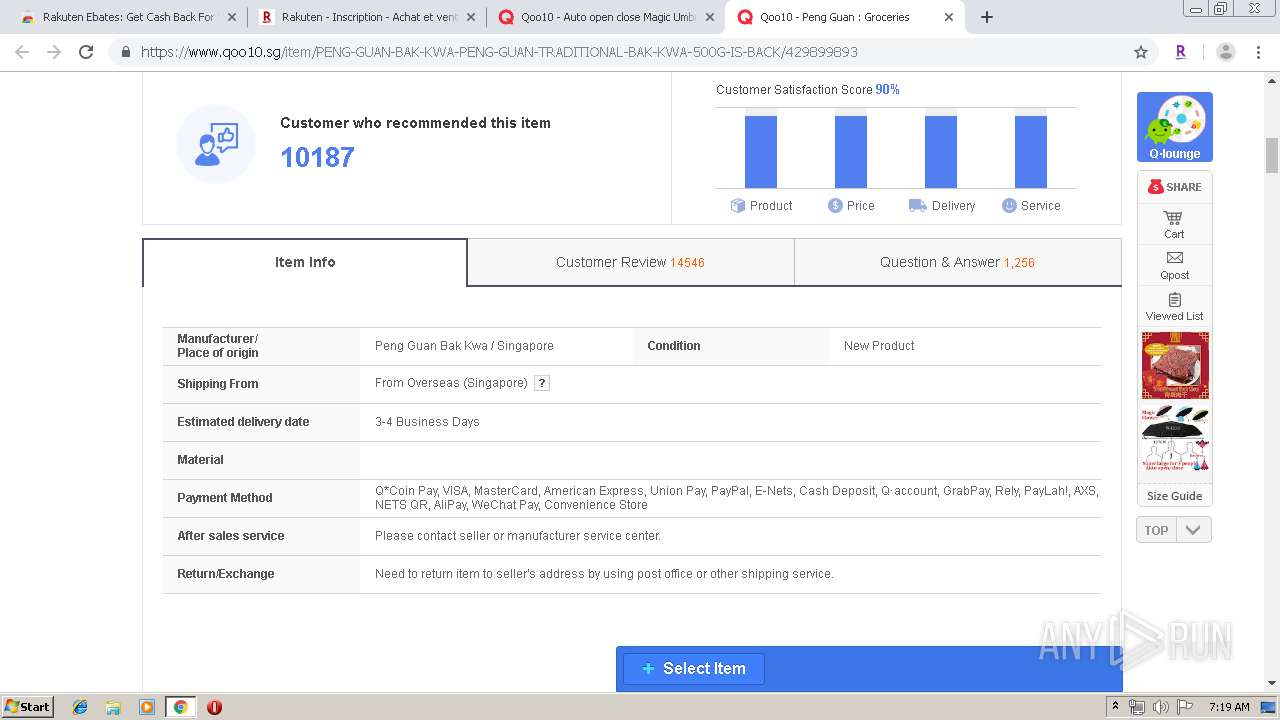Click the 'Peng Guan Bak Kwa / Singapore' cell
The height and width of the screenshot is (720, 1280).
(x=464, y=346)
